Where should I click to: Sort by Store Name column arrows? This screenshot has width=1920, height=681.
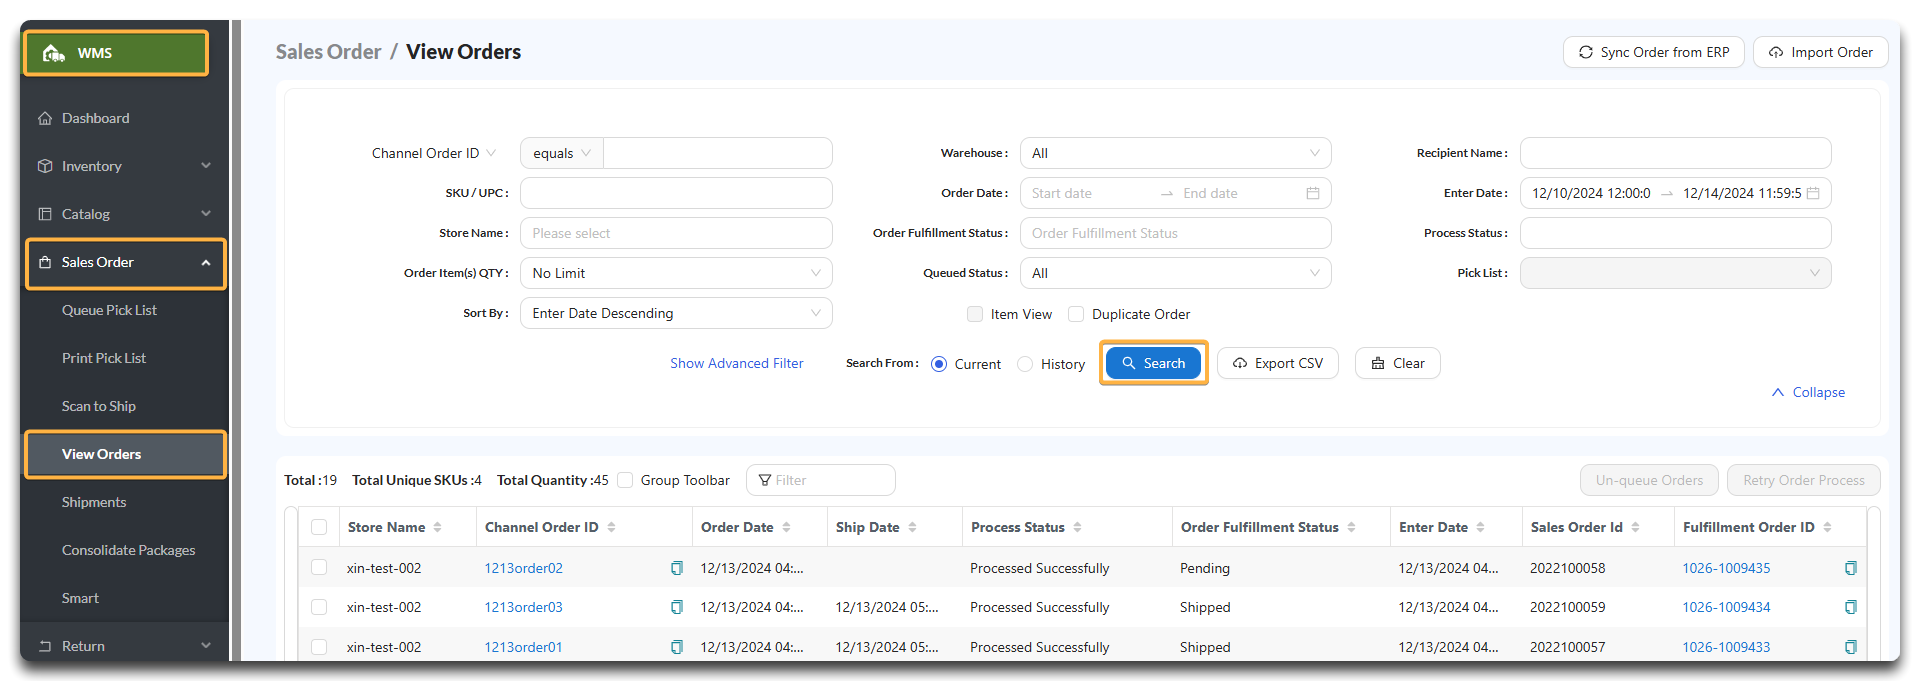[438, 527]
